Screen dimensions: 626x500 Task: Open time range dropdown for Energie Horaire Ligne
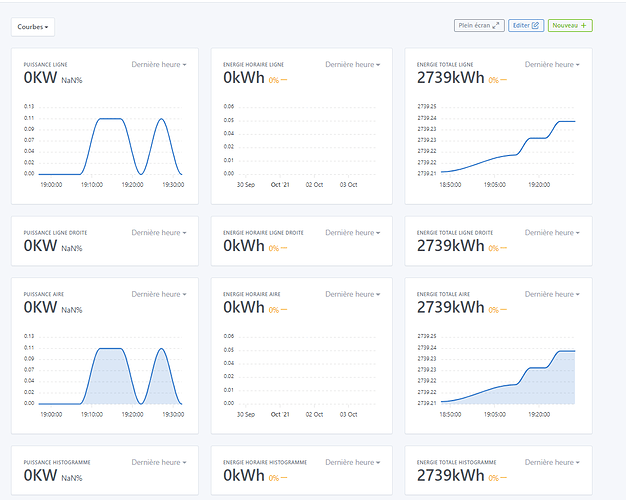tap(353, 64)
